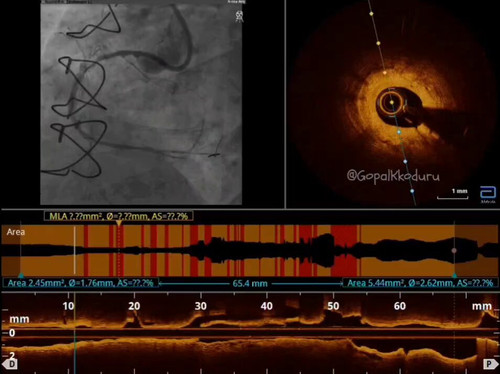Screen dimensions: 500x374
Task: Select the distal reference teal triangle marker
Action: (21, 275)
